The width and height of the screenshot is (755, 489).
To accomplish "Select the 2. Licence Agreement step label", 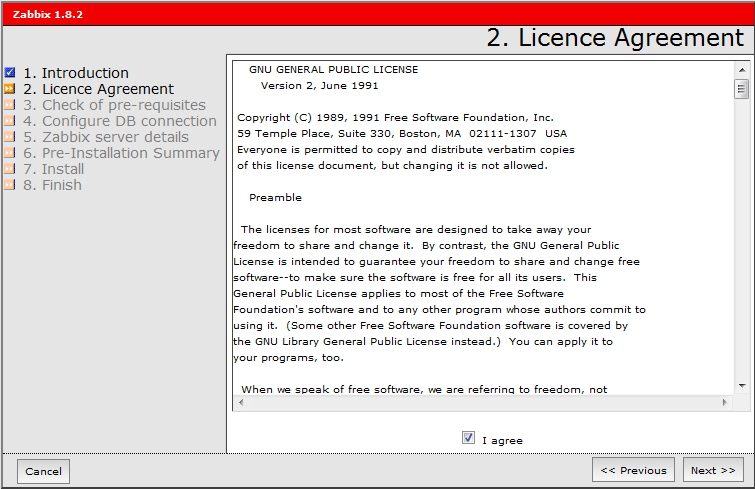I will (98, 89).
